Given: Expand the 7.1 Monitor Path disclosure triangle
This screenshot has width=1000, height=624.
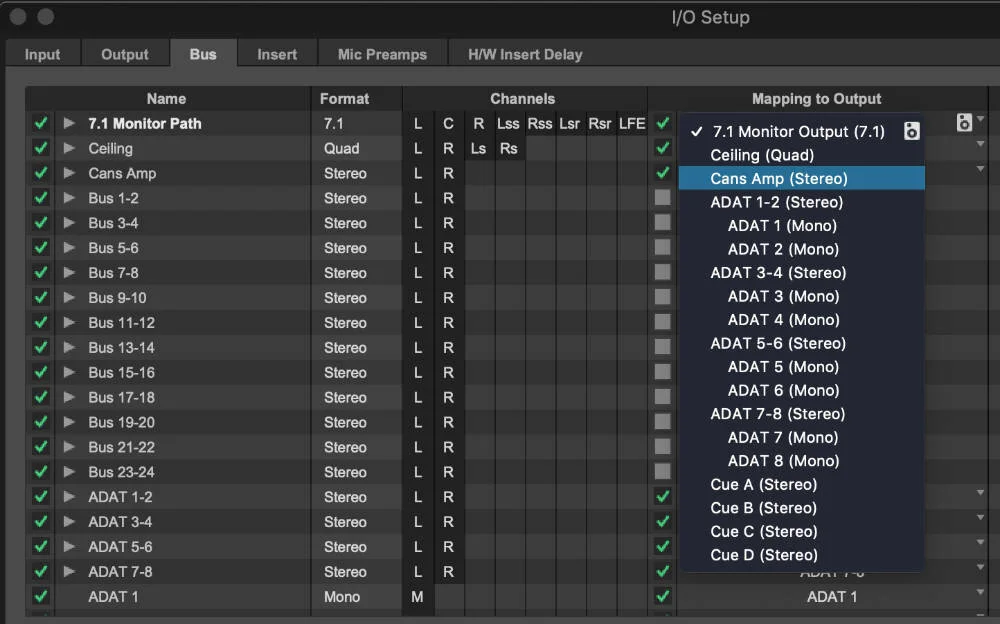Looking at the screenshot, I should (69, 123).
